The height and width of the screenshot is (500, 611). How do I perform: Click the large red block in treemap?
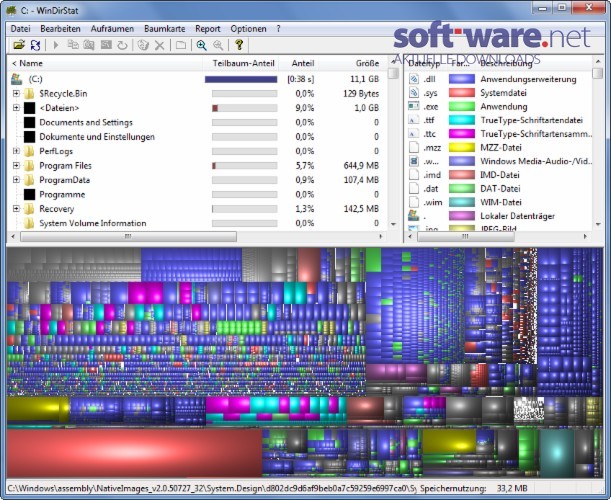click(134, 453)
